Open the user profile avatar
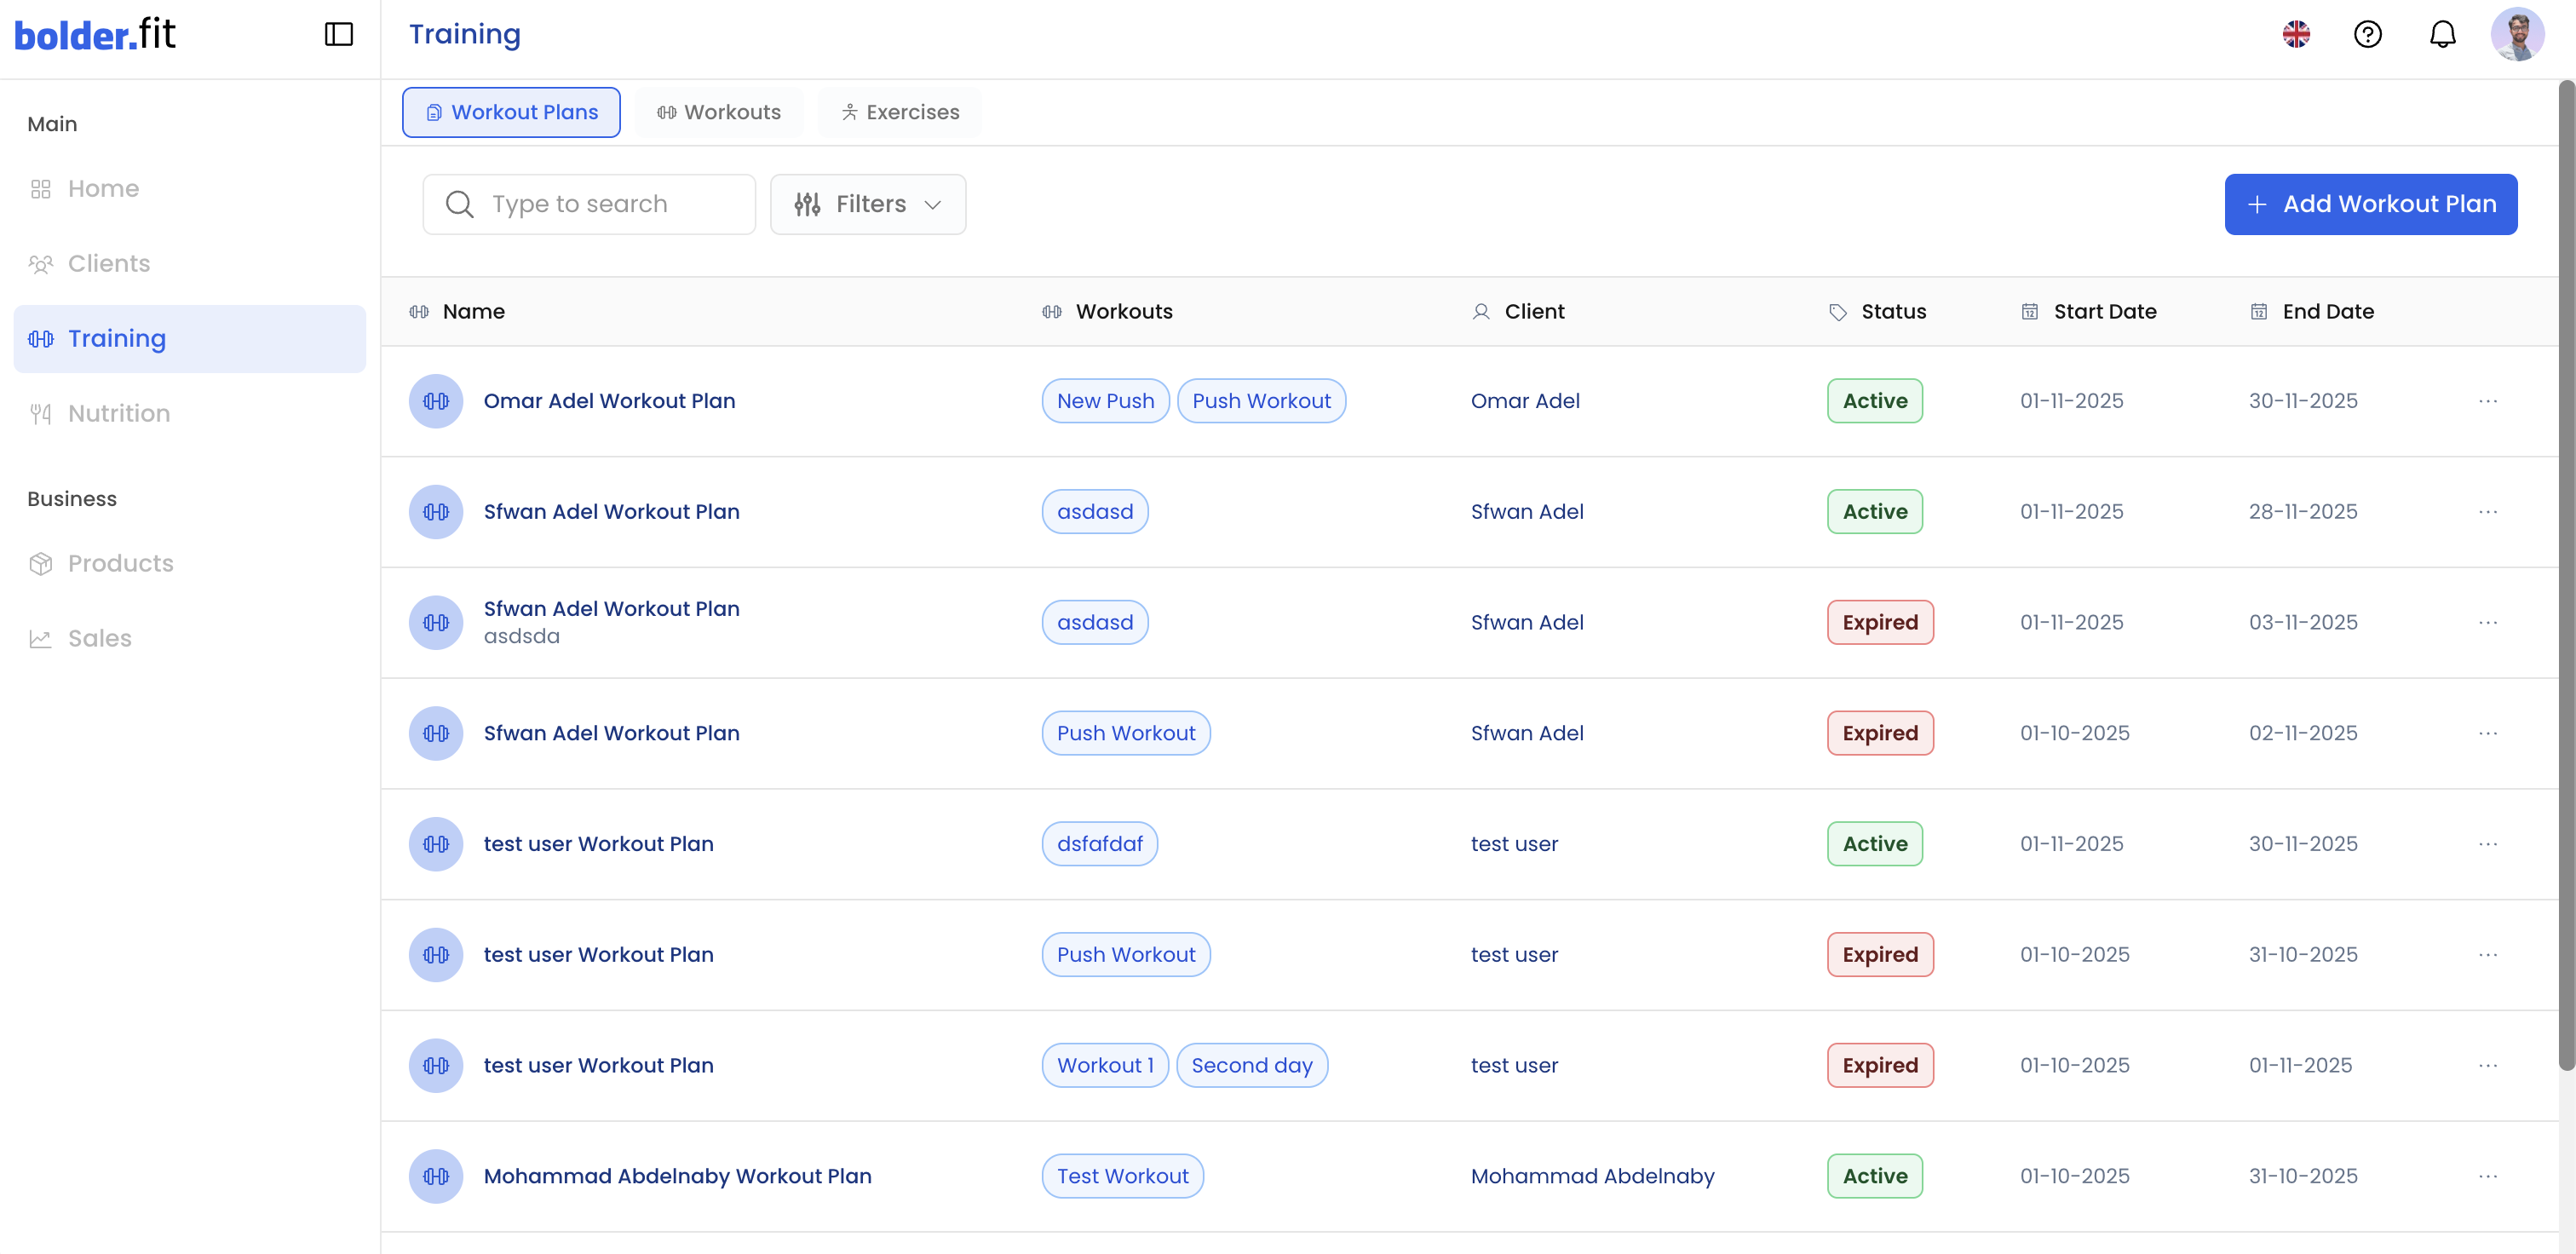2576x1254 pixels. pyautogui.click(x=2516, y=34)
